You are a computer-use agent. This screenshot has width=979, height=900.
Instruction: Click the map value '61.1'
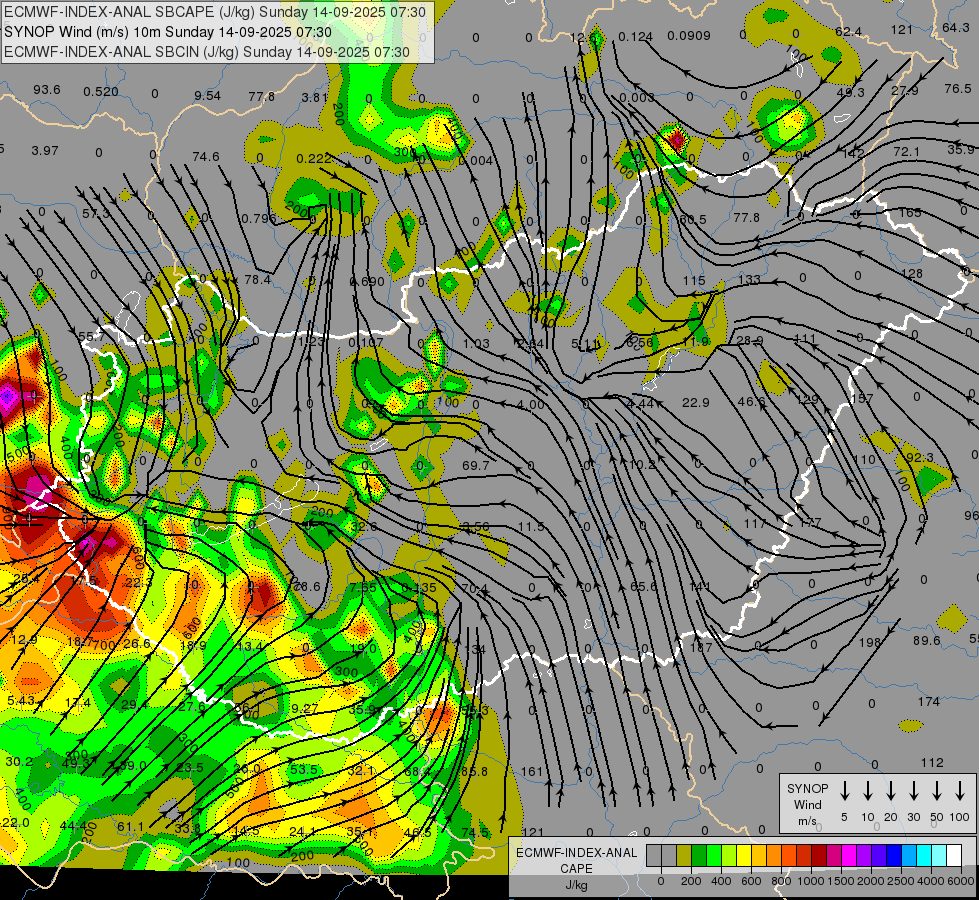click(x=130, y=827)
